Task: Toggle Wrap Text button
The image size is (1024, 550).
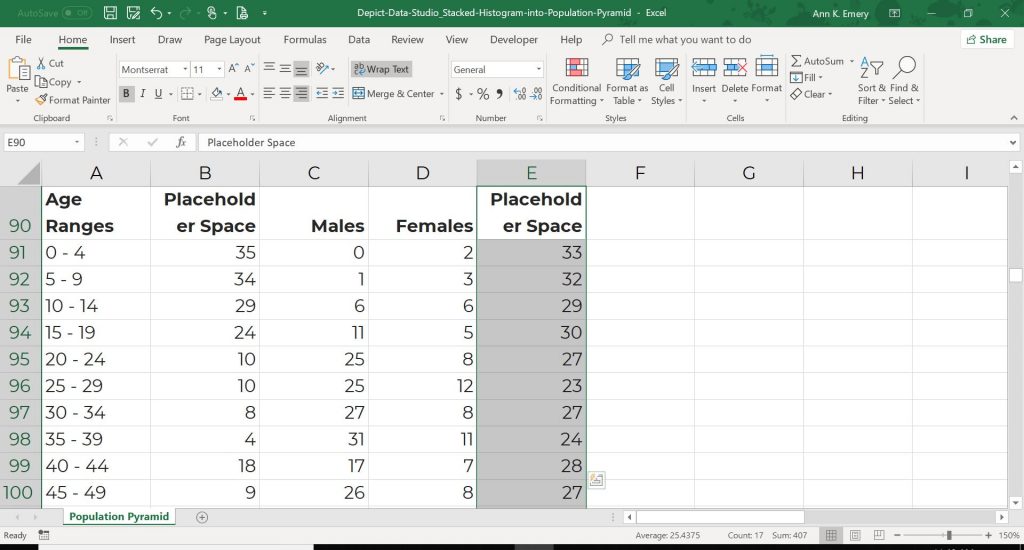Action: point(381,69)
